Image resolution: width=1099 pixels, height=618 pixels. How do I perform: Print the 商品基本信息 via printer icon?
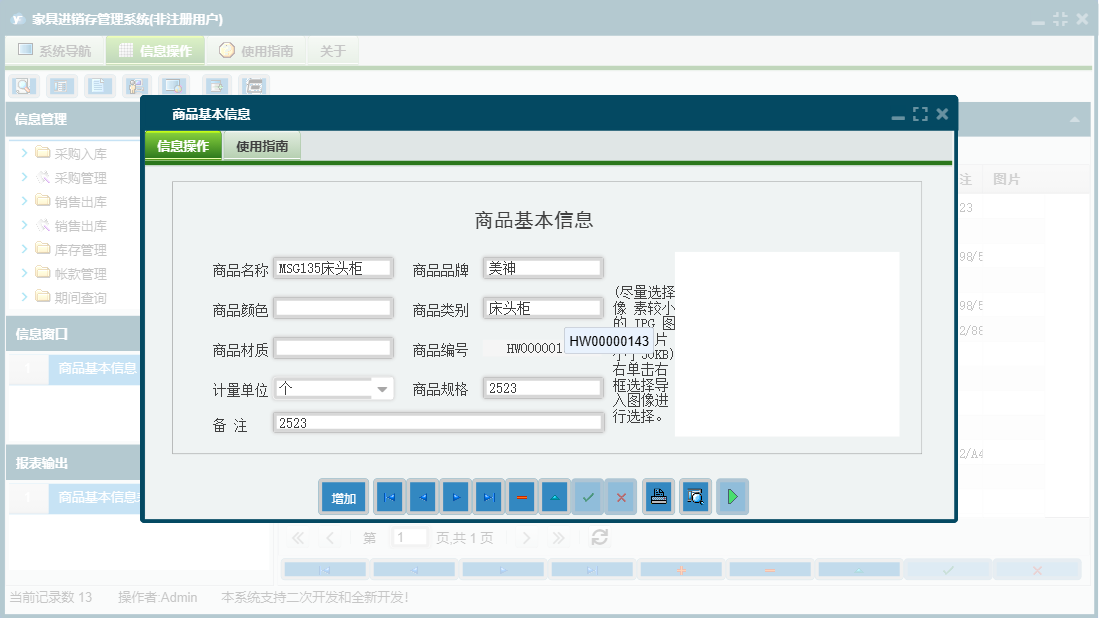click(x=658, y=496)
